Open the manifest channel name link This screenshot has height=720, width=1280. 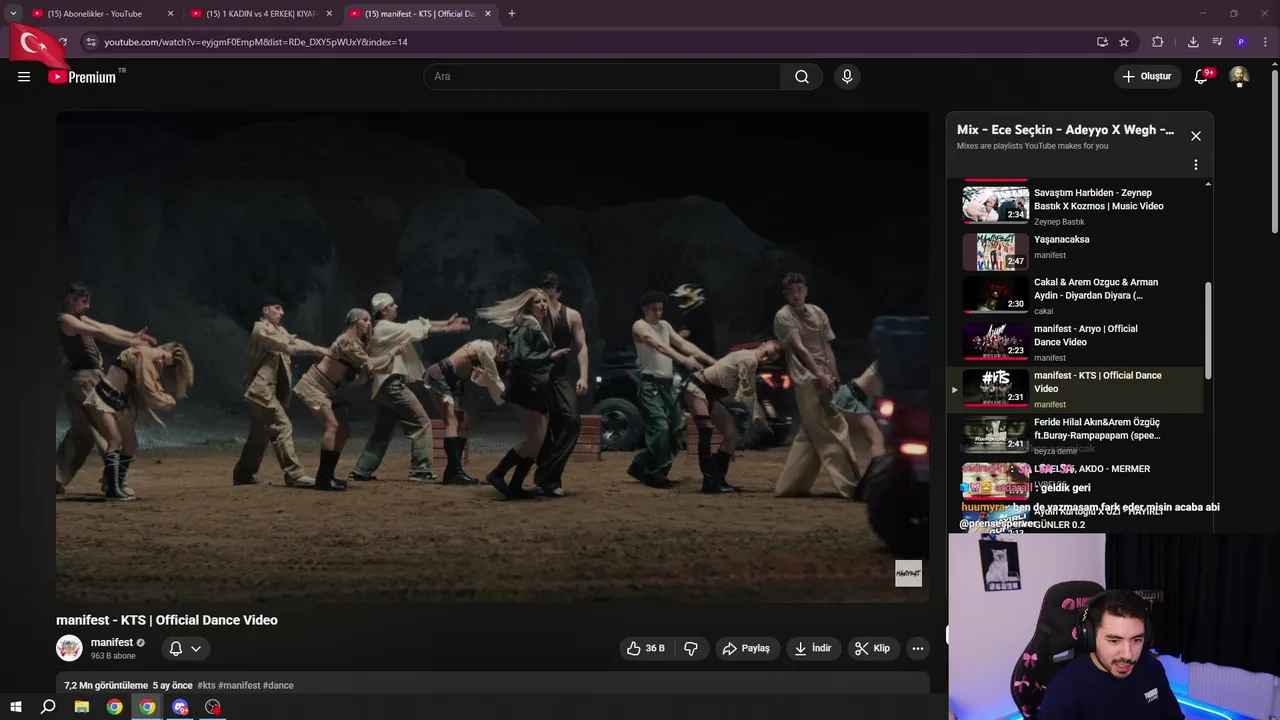click(112, 642)
